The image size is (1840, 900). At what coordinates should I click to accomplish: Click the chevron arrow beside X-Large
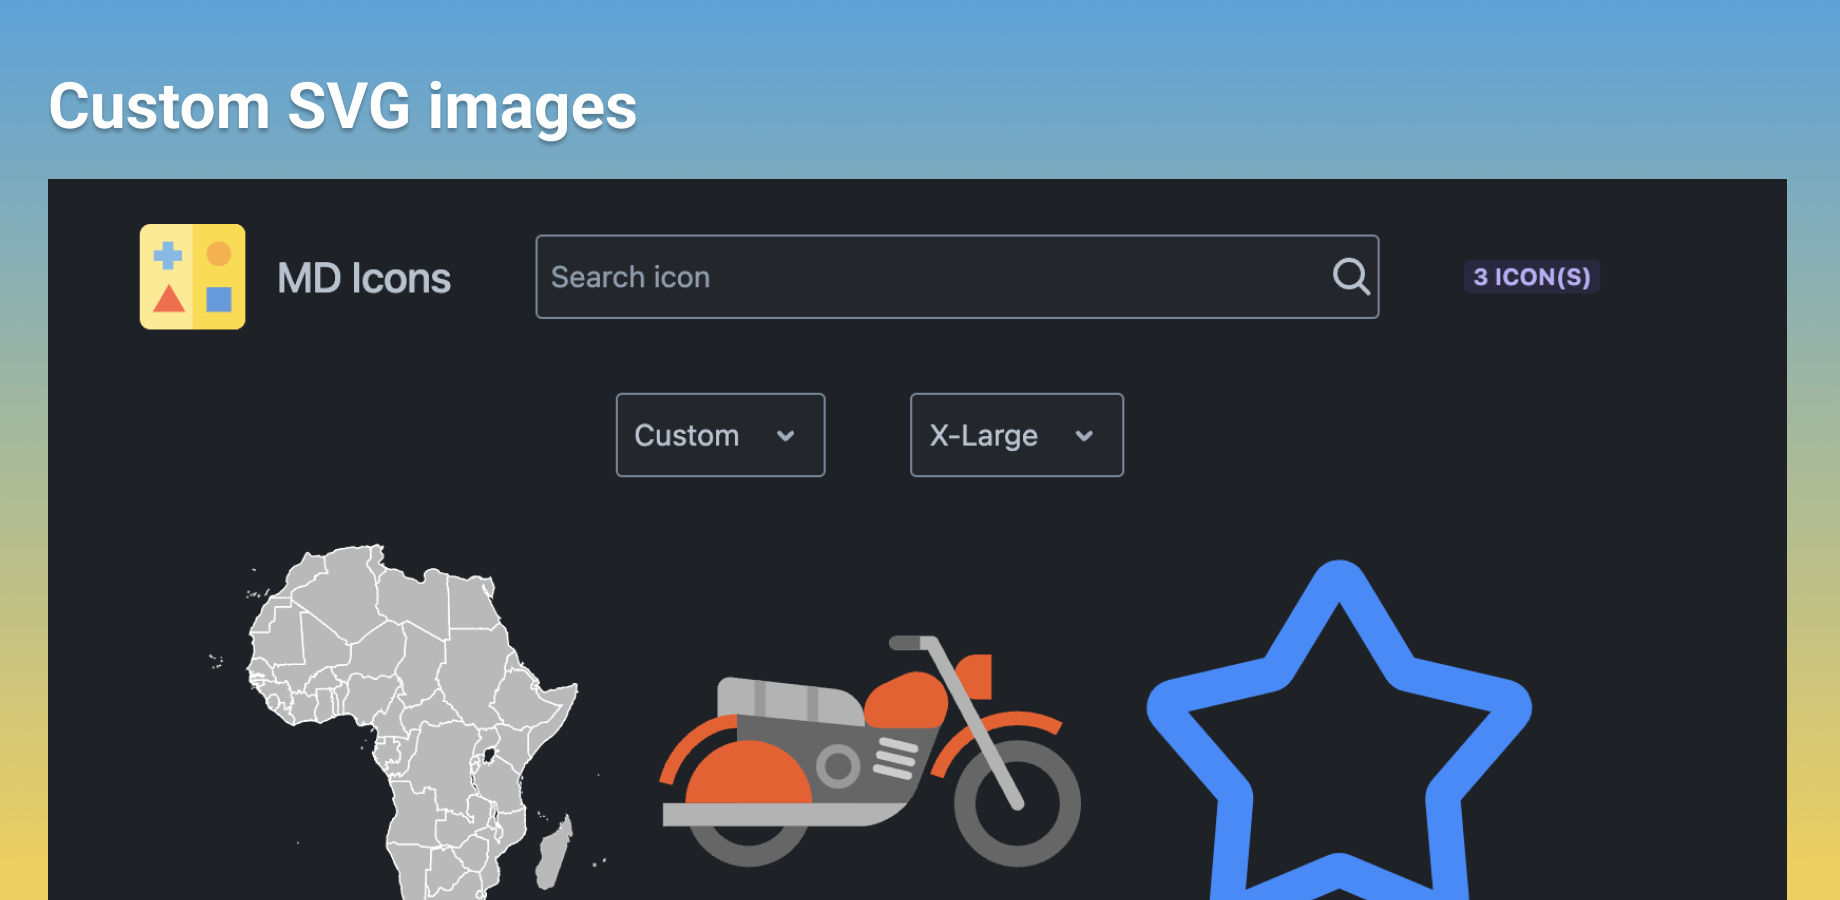click(1084, 436)
